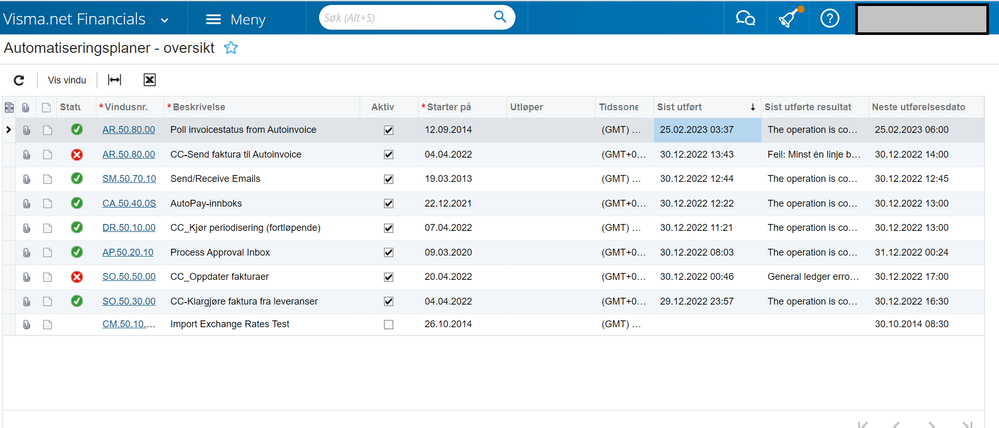The width and height of the screenshot is (999, 428).
Task: Click green status of Send/Receive Emails row
Action: click(x=77, y=178)
